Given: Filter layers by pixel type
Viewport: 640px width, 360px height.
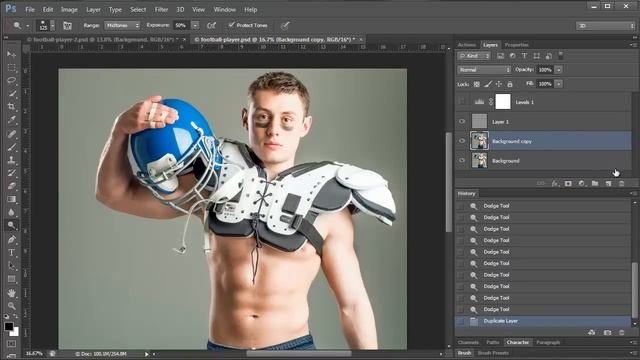Looking at the screenshot, I should click(500, 56).
